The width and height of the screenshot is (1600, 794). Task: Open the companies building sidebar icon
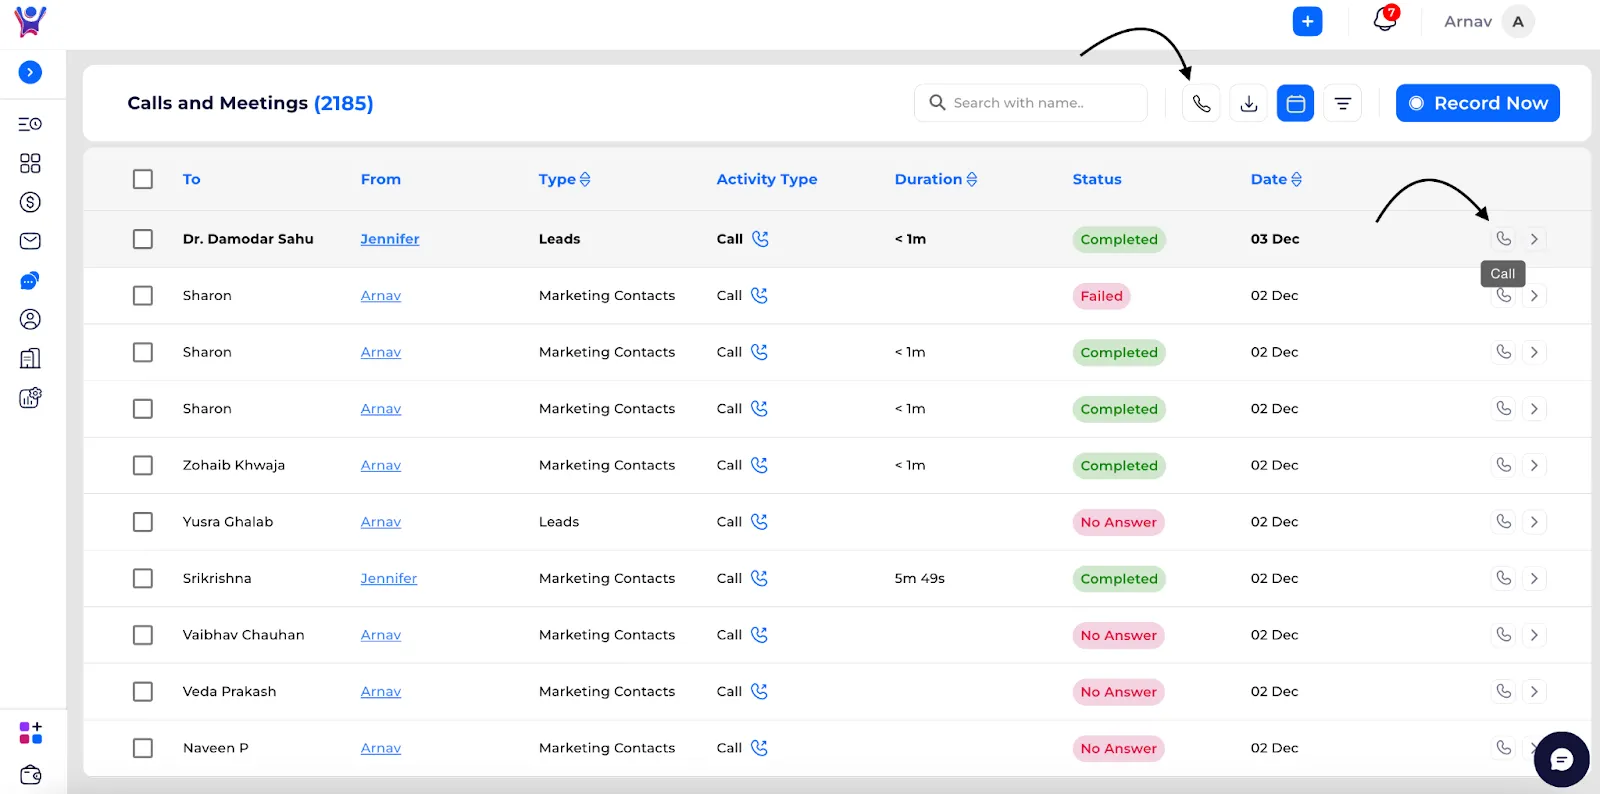[30, 358]
